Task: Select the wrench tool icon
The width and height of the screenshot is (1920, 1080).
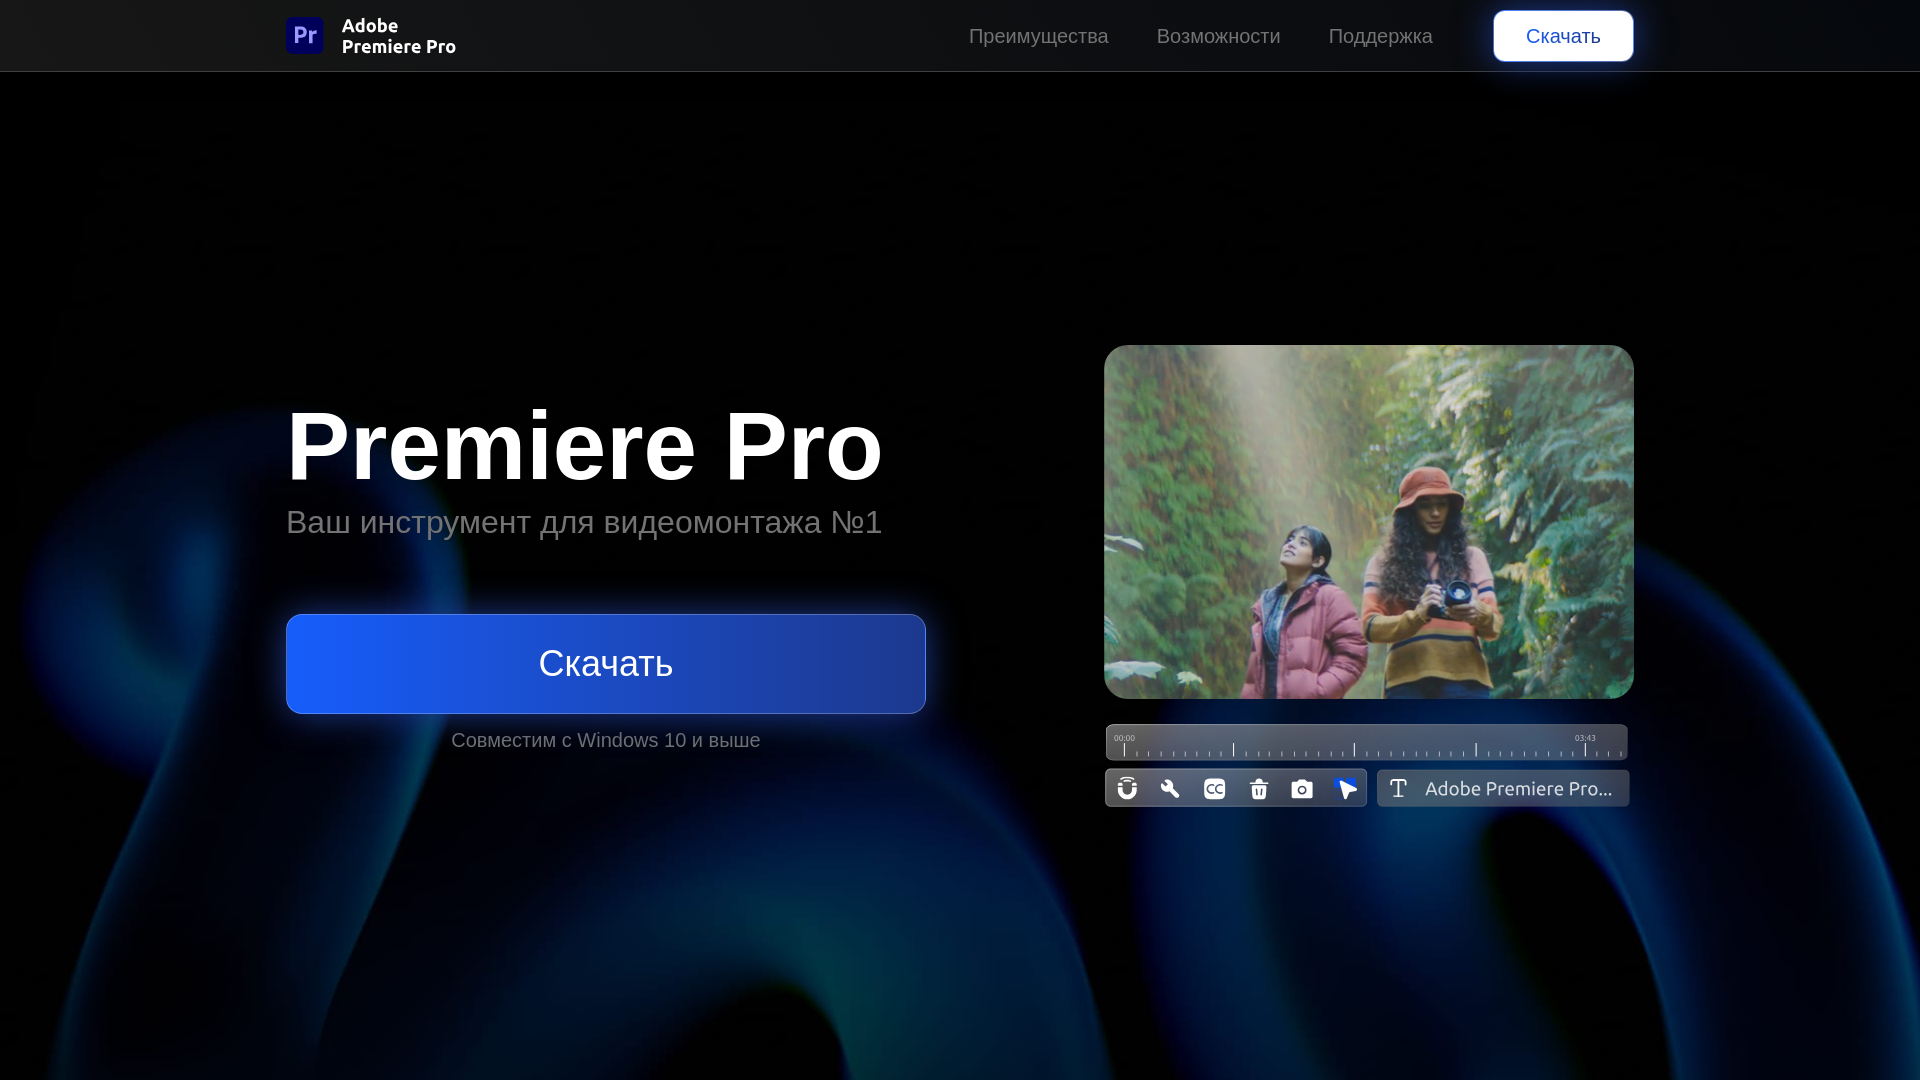Action: pyautogui.click(x=1170, y=789)
